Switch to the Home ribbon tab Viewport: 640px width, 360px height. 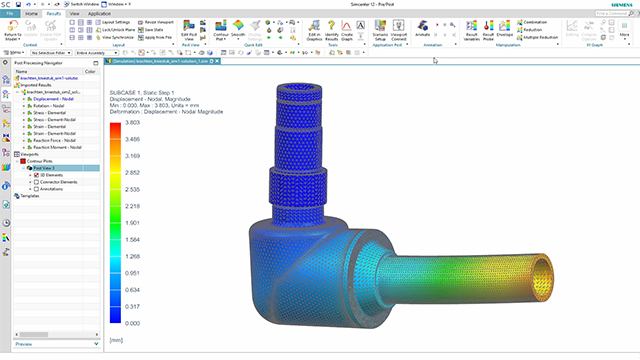31,13
